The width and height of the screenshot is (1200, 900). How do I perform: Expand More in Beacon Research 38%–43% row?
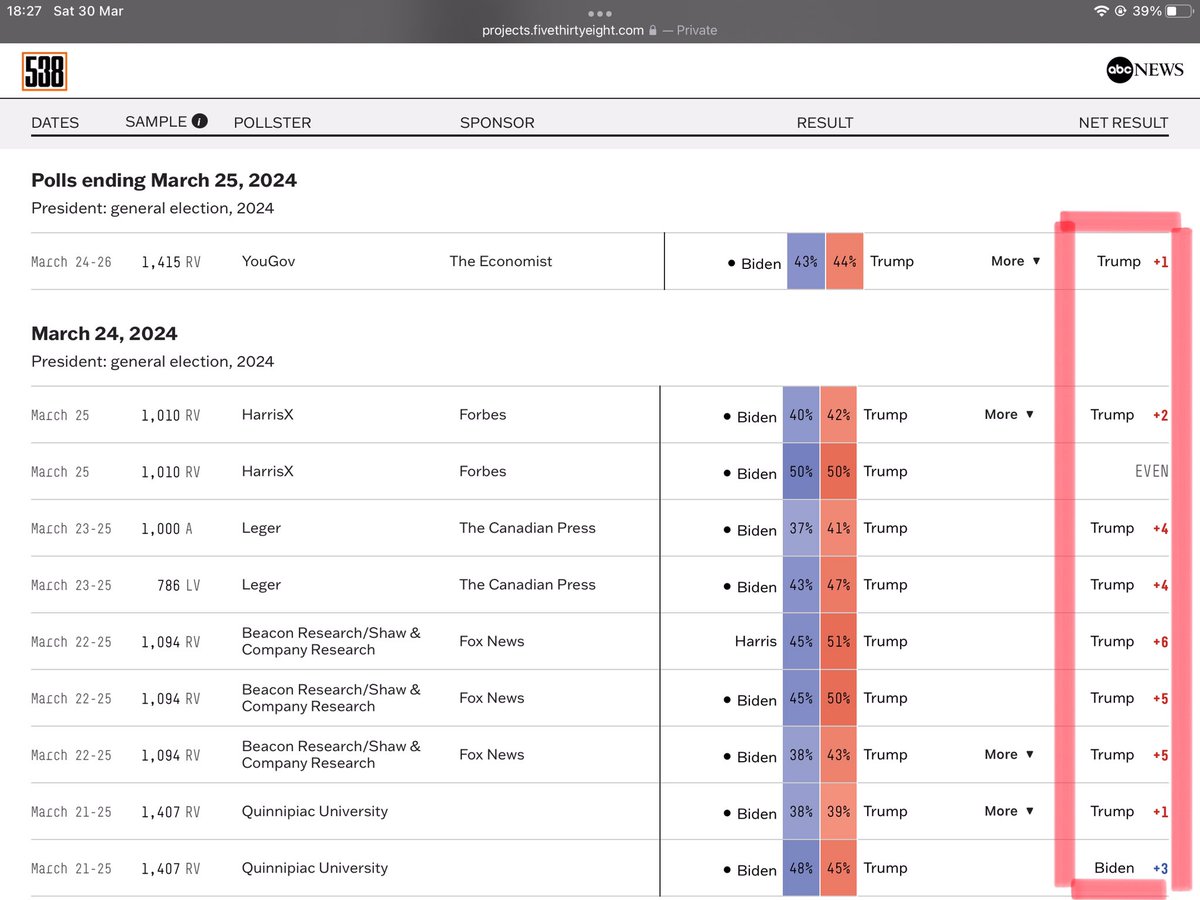point(1009,754)
